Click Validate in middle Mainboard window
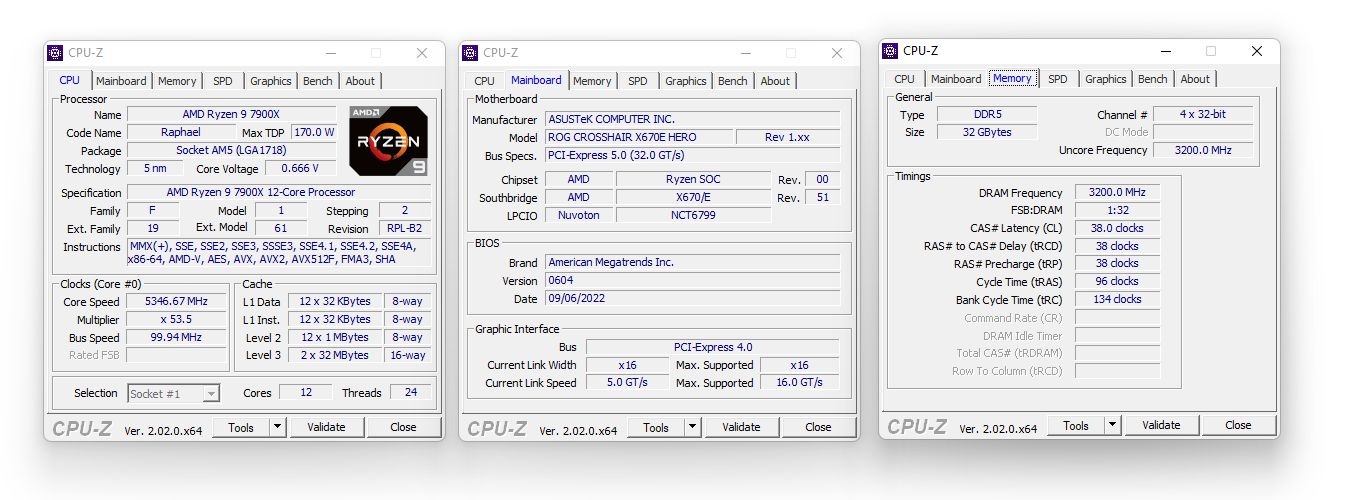The height and width of the screenshot is (500, 1352). click(741, 427)
